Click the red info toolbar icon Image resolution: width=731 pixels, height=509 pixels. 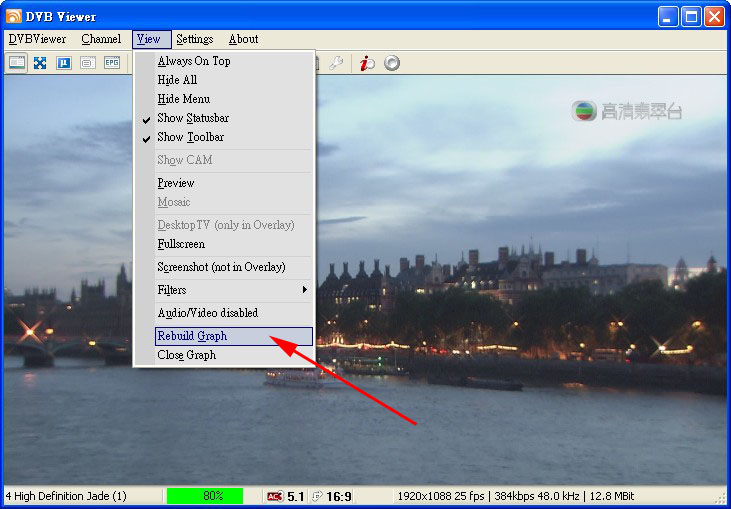click(x=367, y=63)
